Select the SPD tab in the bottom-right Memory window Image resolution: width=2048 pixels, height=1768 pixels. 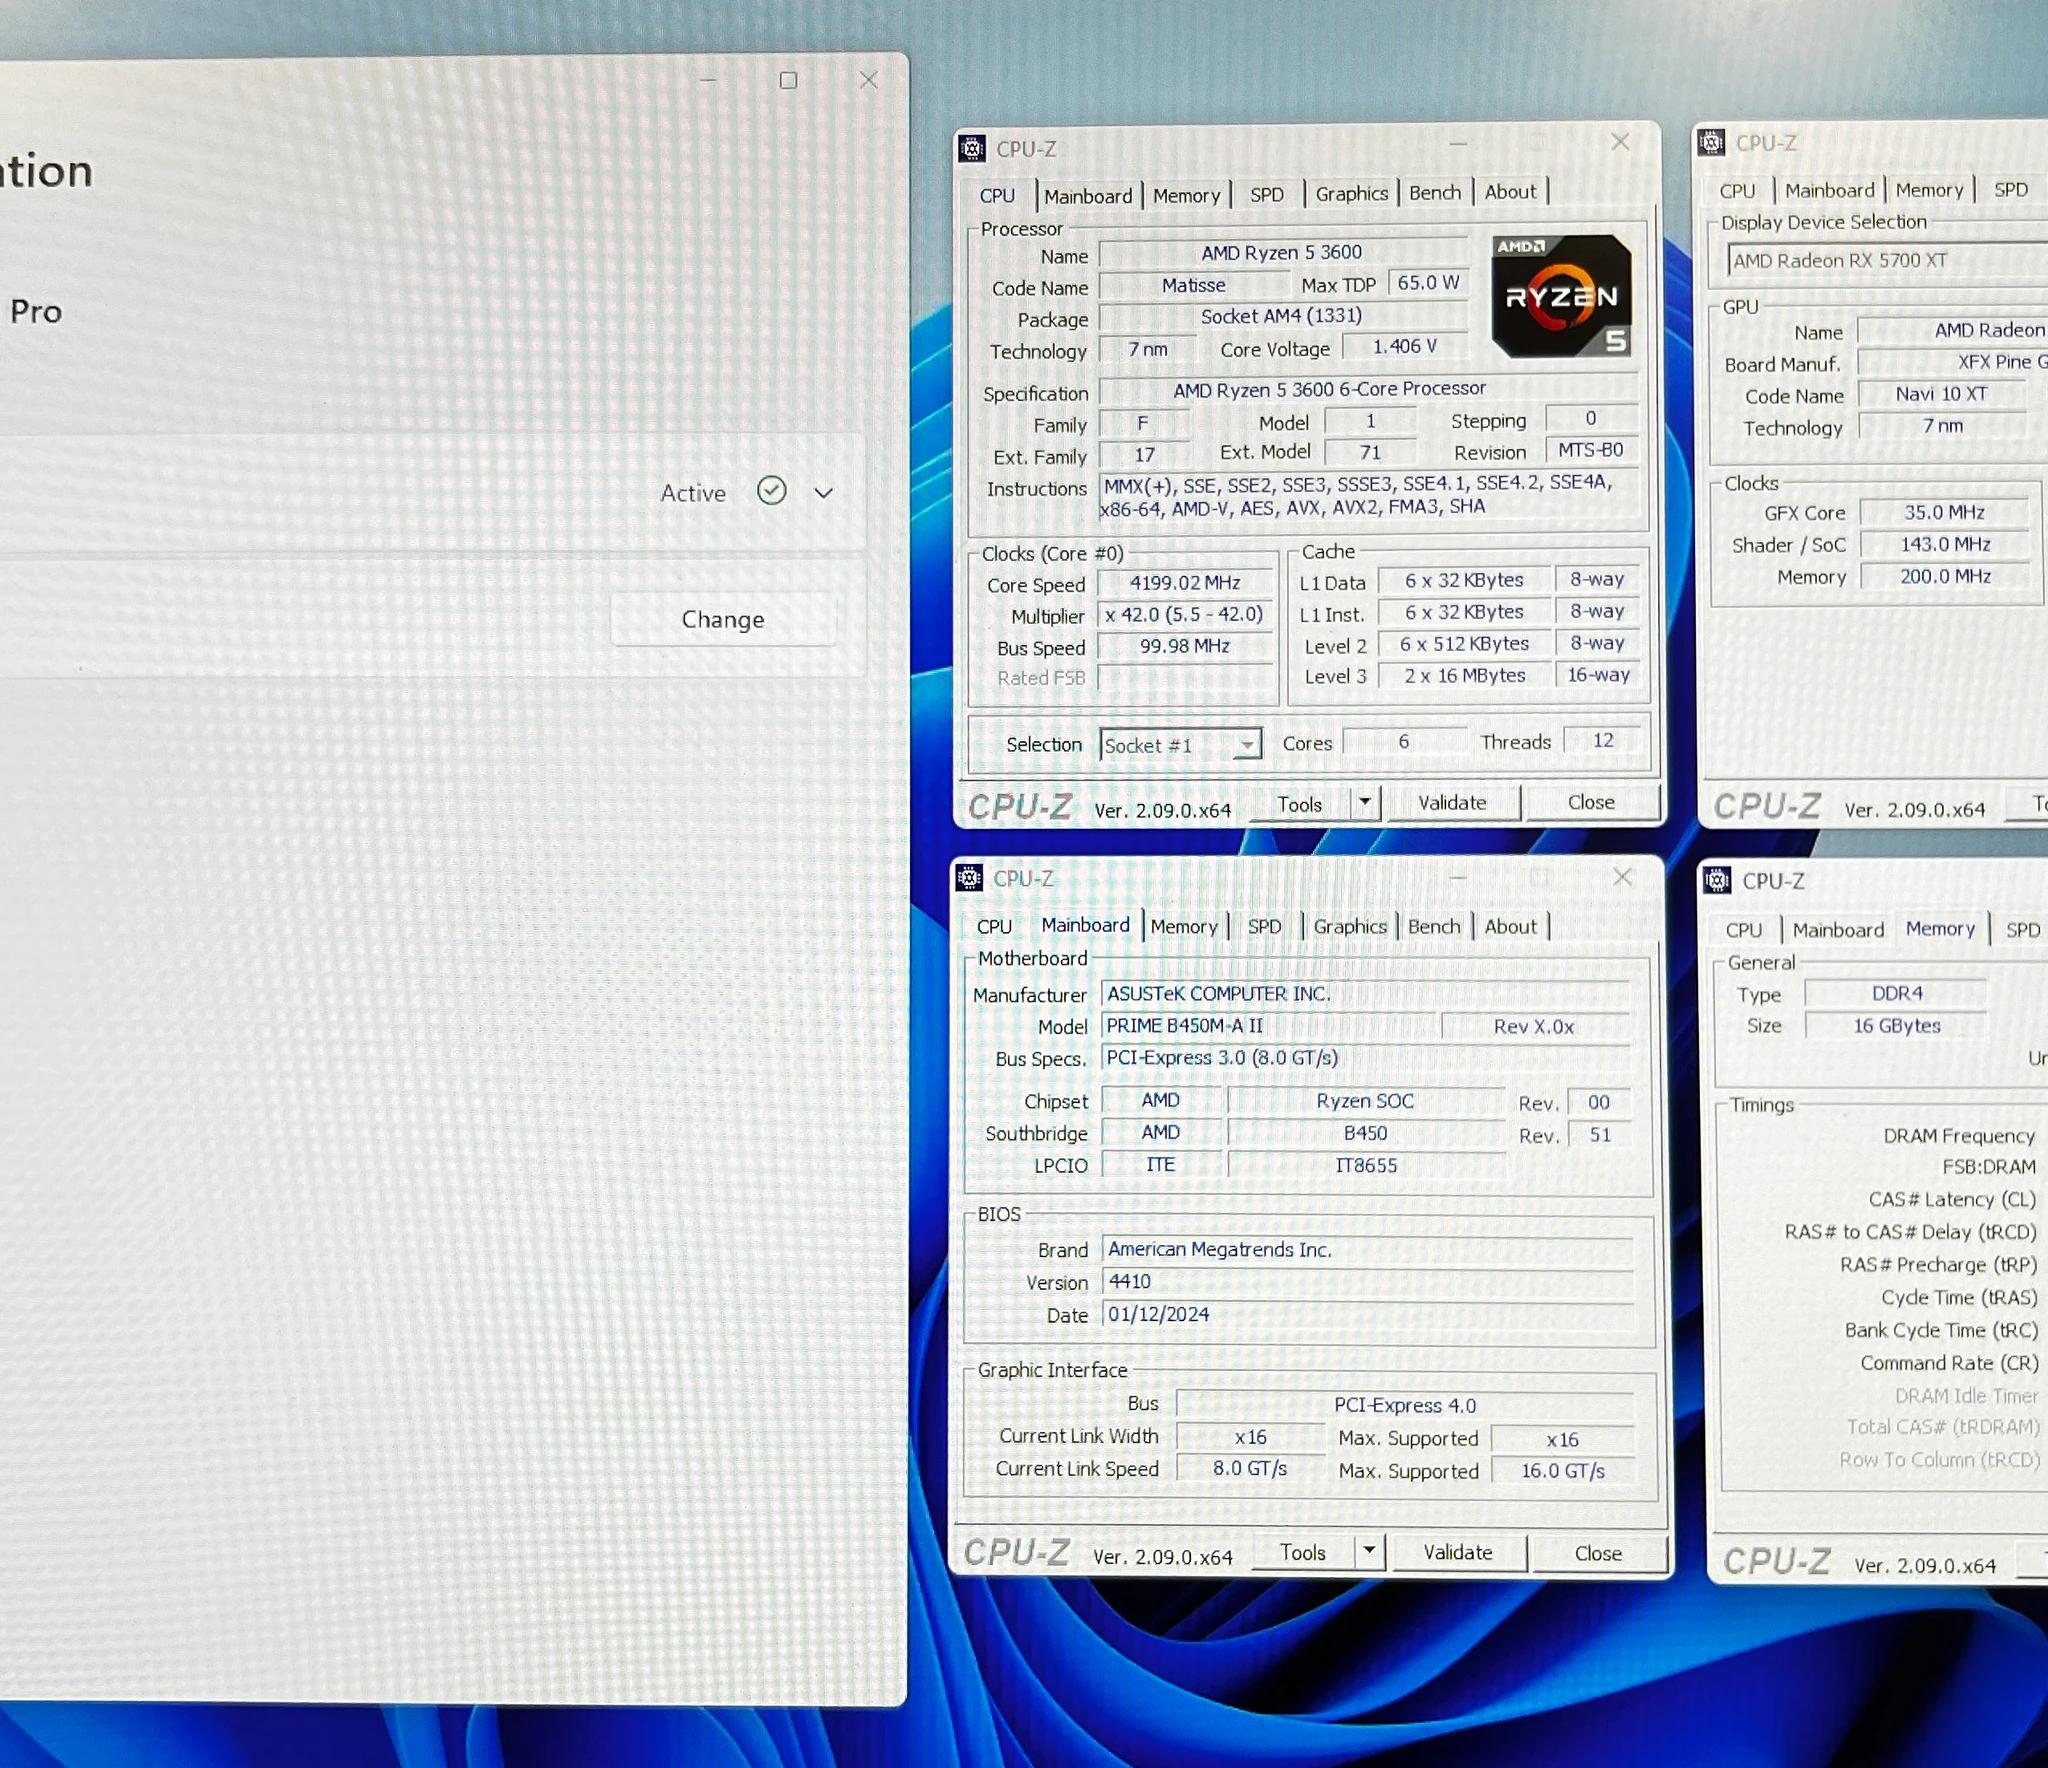[2022, 930]
